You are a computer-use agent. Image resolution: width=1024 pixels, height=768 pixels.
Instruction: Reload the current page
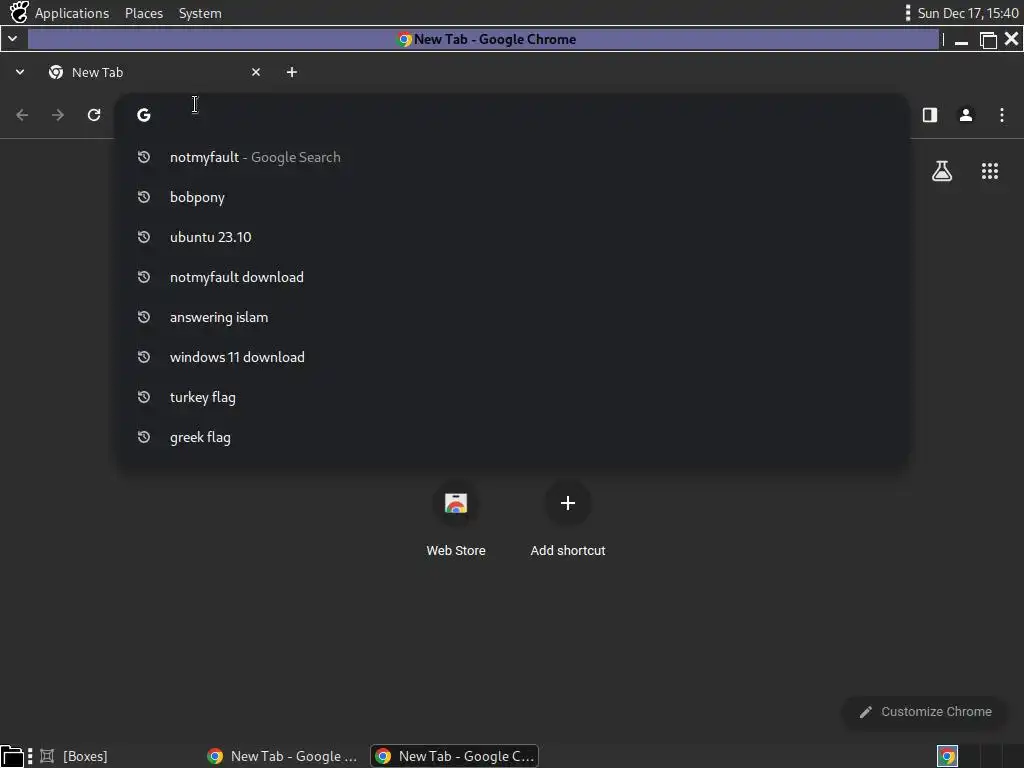pyautogui.click(x=94, y=115)
